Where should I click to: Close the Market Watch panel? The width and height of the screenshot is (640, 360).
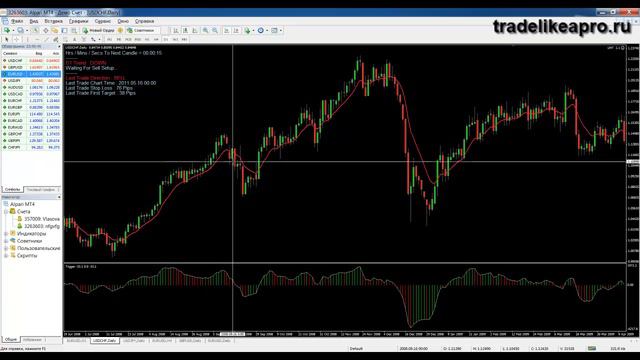[x=59, y=47]
